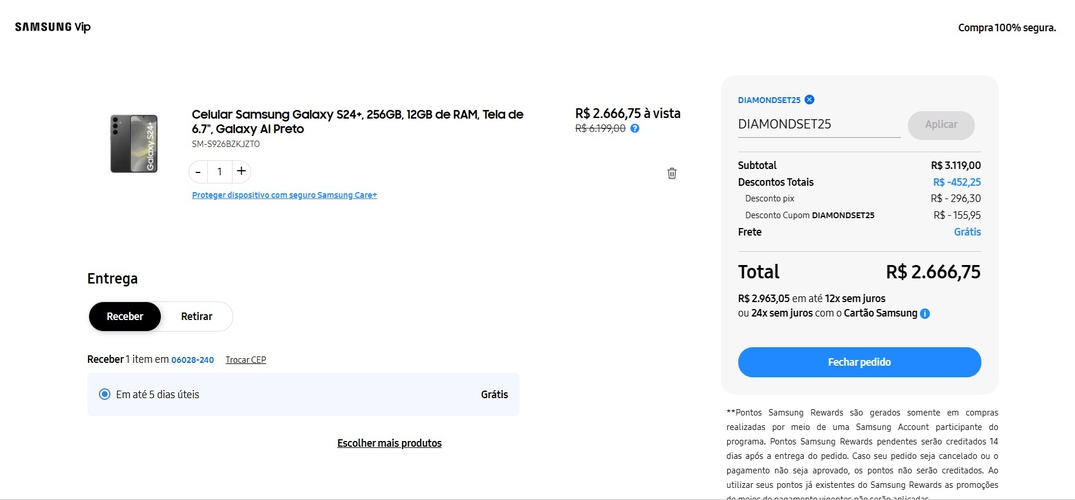Click the quantity number field
This screenshot has width=1075, height=500.
click(219, 171)
